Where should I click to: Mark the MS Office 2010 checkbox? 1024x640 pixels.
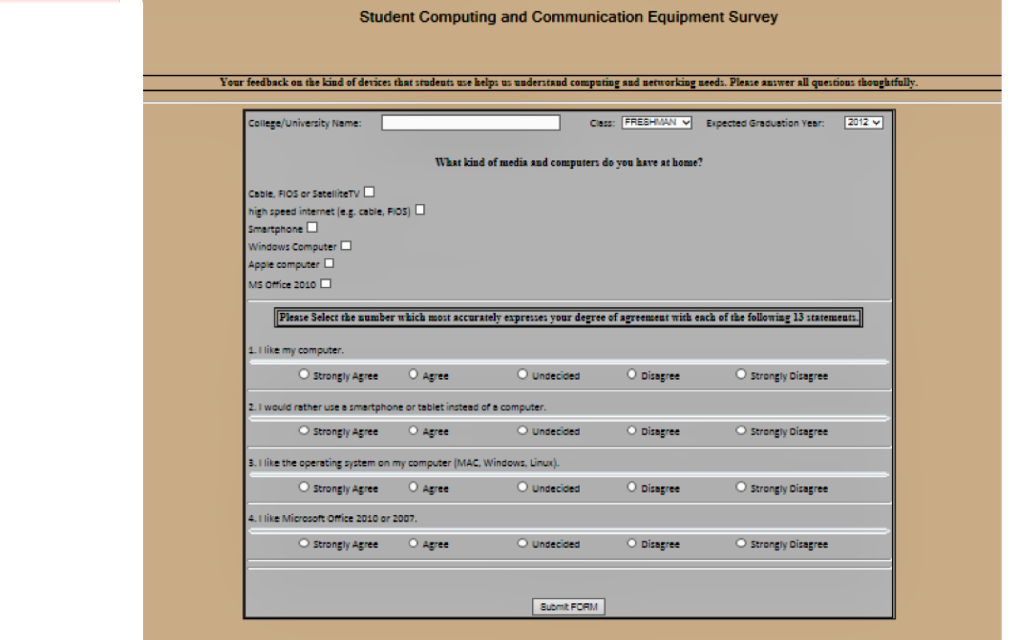point(325,284)
